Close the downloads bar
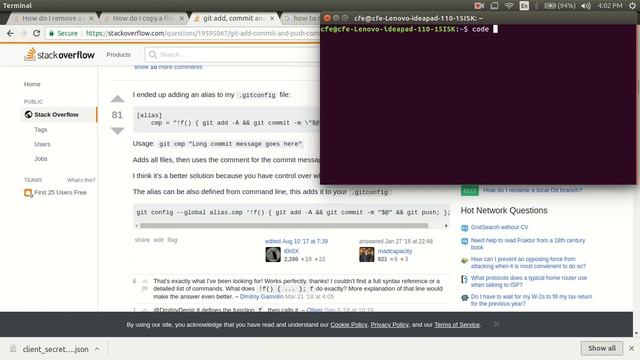Screen dimensions: 640x360 click(x=631, y=348)
